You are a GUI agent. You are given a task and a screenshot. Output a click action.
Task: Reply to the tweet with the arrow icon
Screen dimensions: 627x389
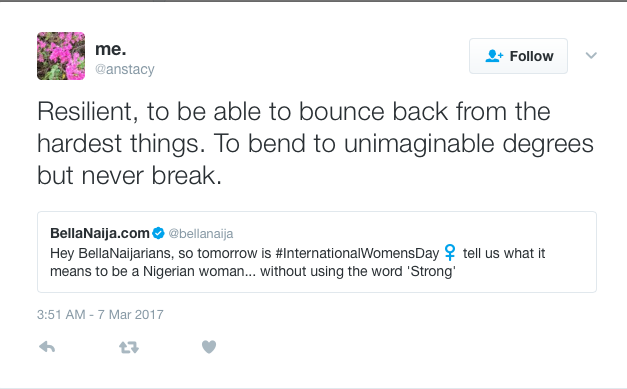point(47,347)
